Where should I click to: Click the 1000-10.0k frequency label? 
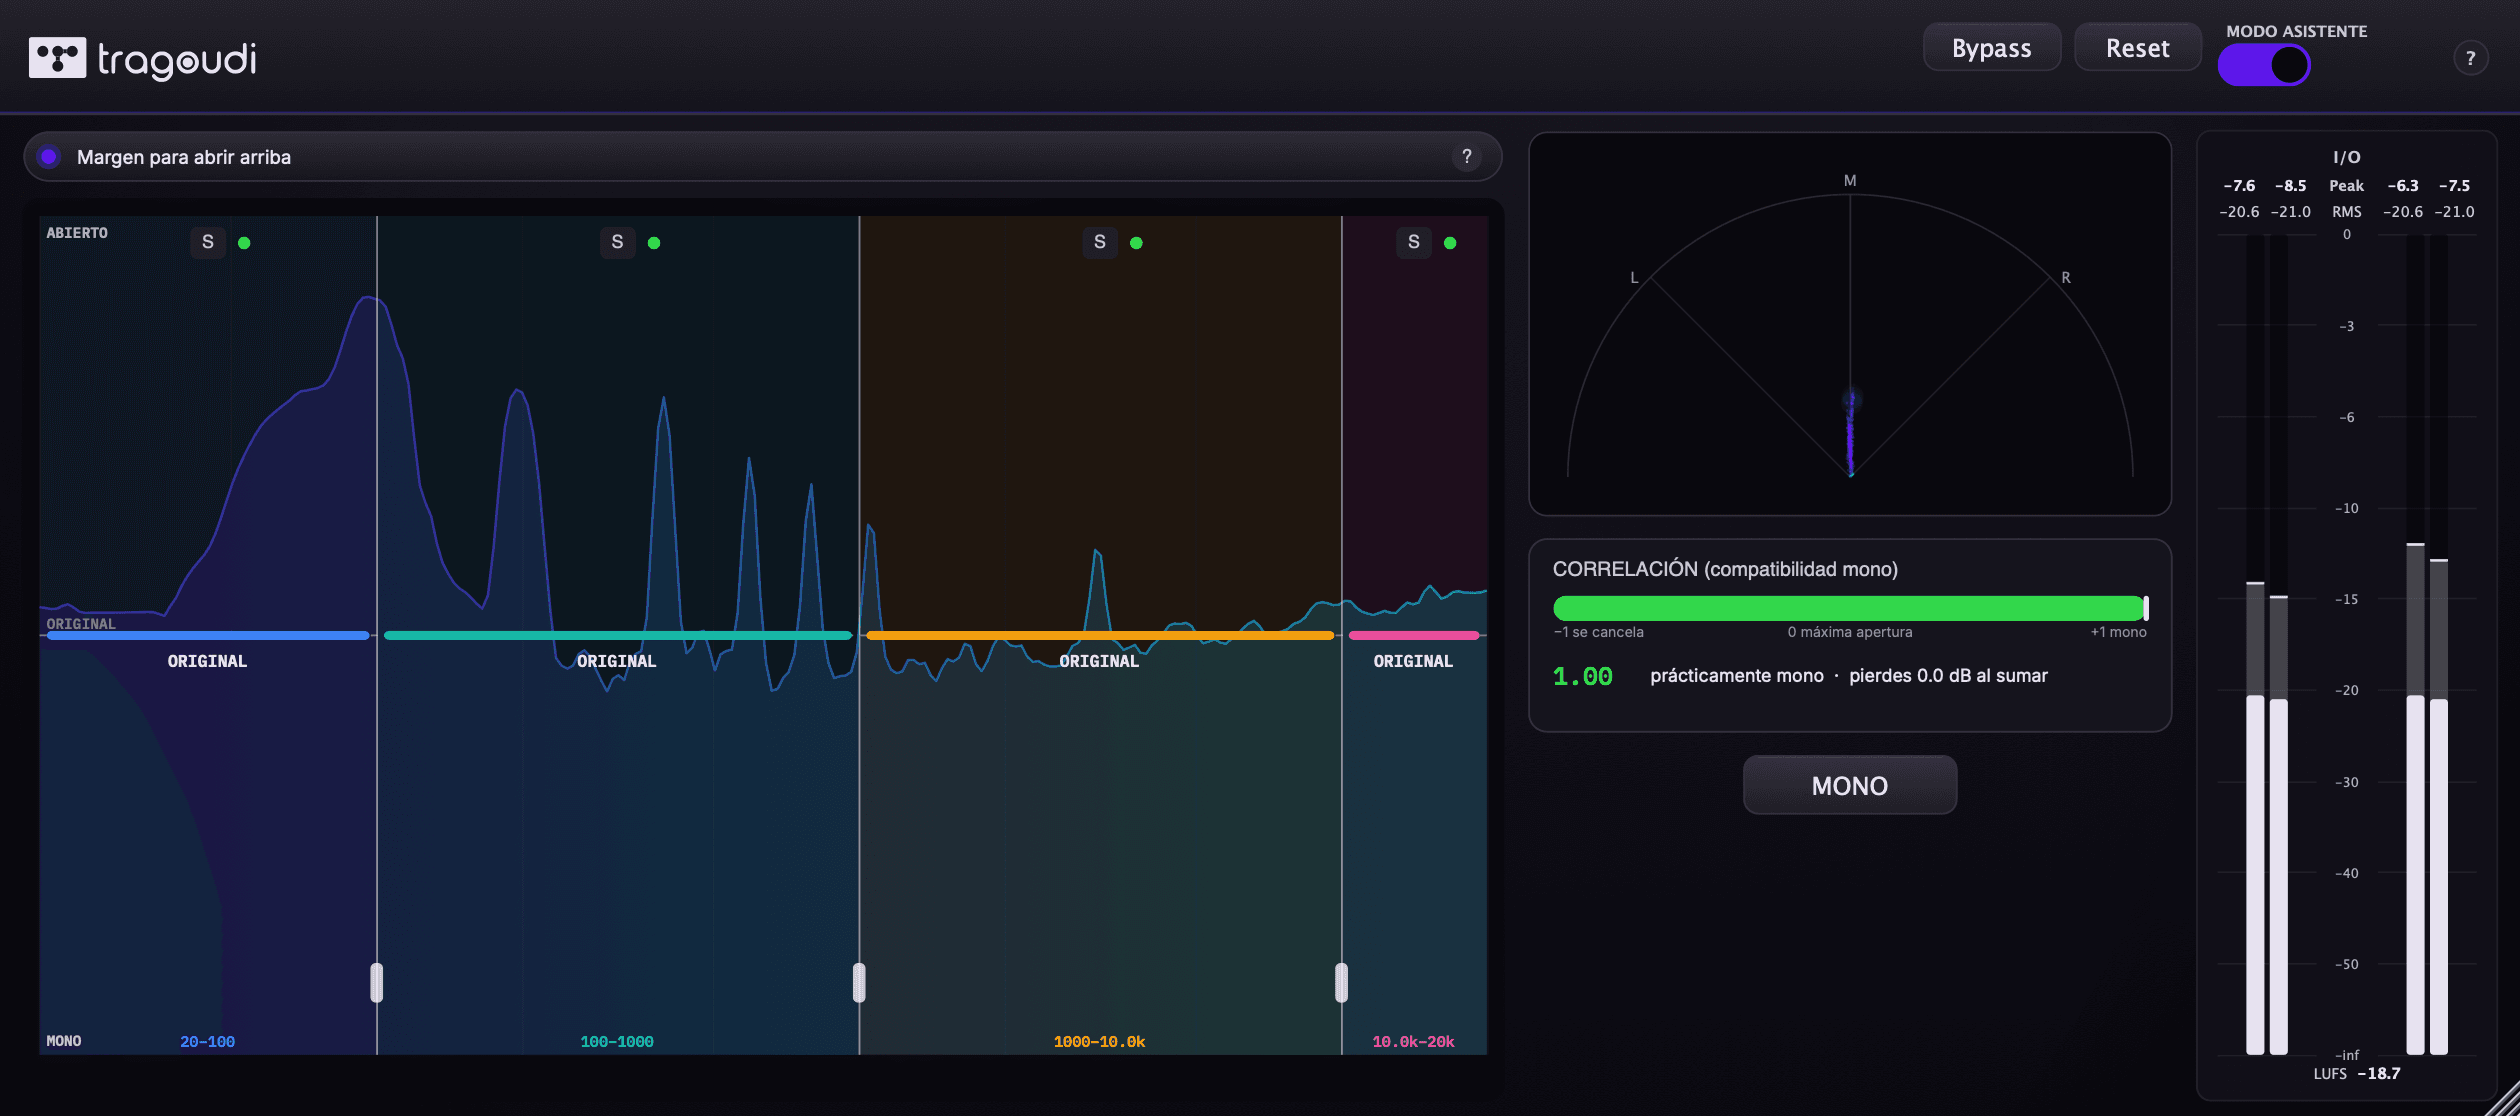[1099, 1042]
